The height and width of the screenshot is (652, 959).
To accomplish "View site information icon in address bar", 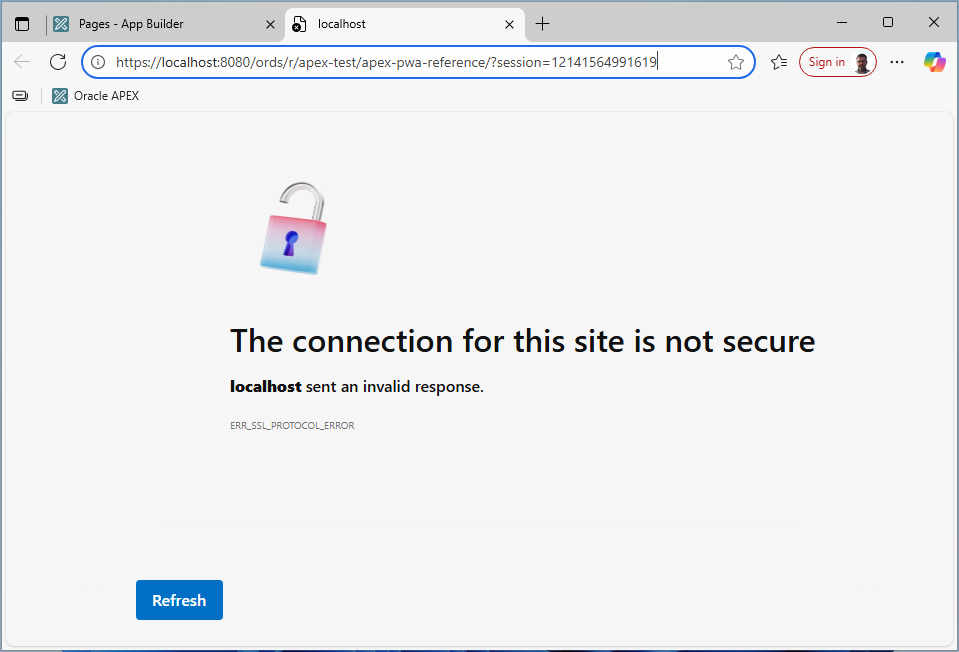I will tap(98, 62).
